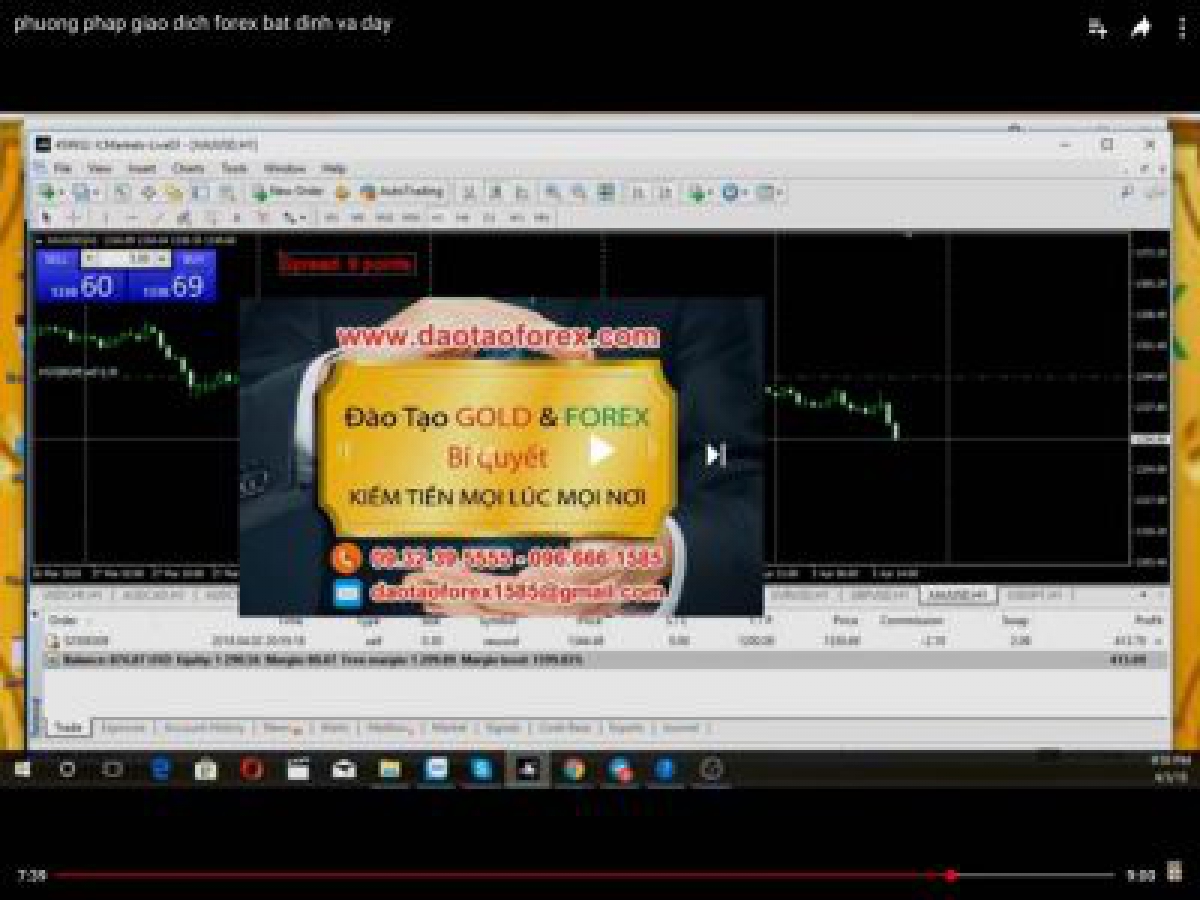Toggle the AutoTrading button
The image size is (1200, 900).
(x=401, y=192)
